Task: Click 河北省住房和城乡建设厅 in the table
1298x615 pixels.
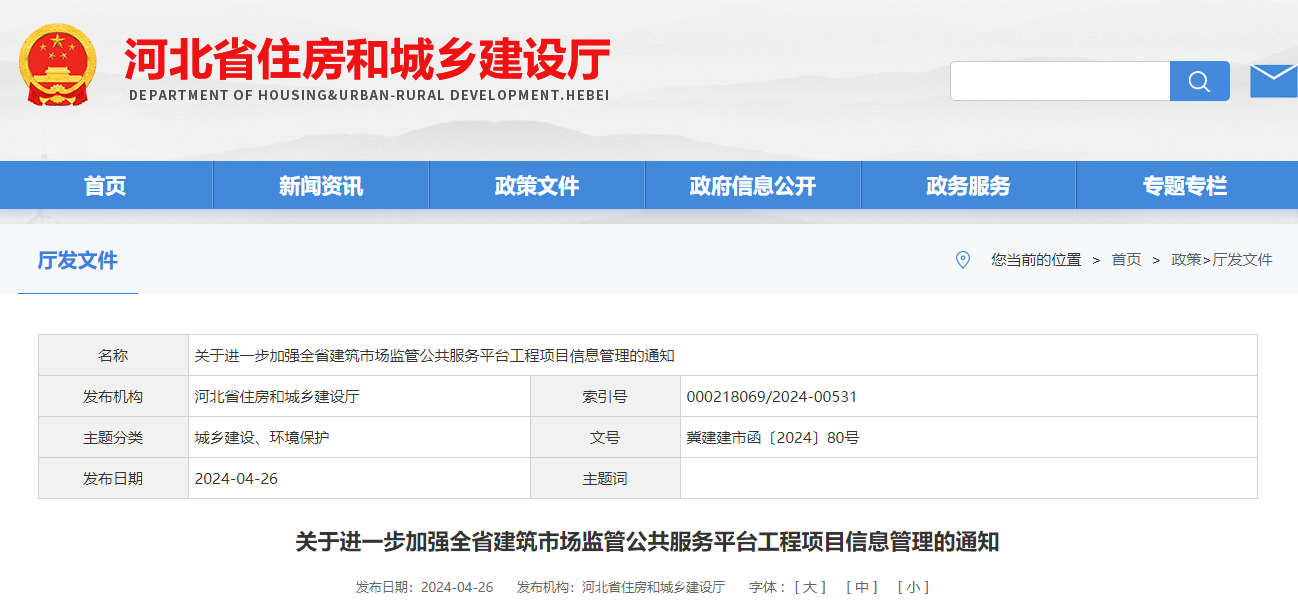Action: point(277,396)
